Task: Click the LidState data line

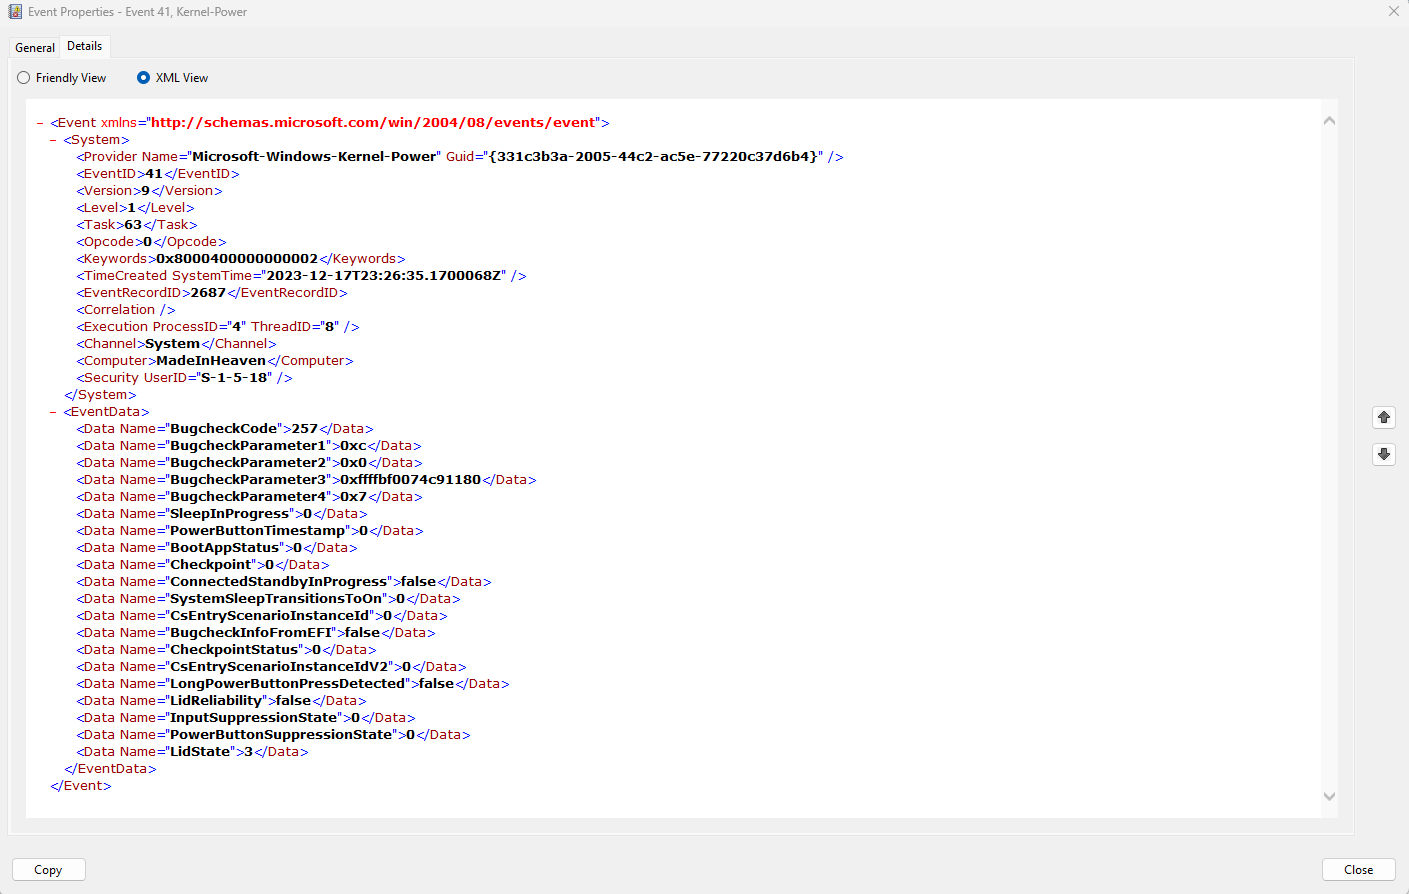Action: pos(192,752)
